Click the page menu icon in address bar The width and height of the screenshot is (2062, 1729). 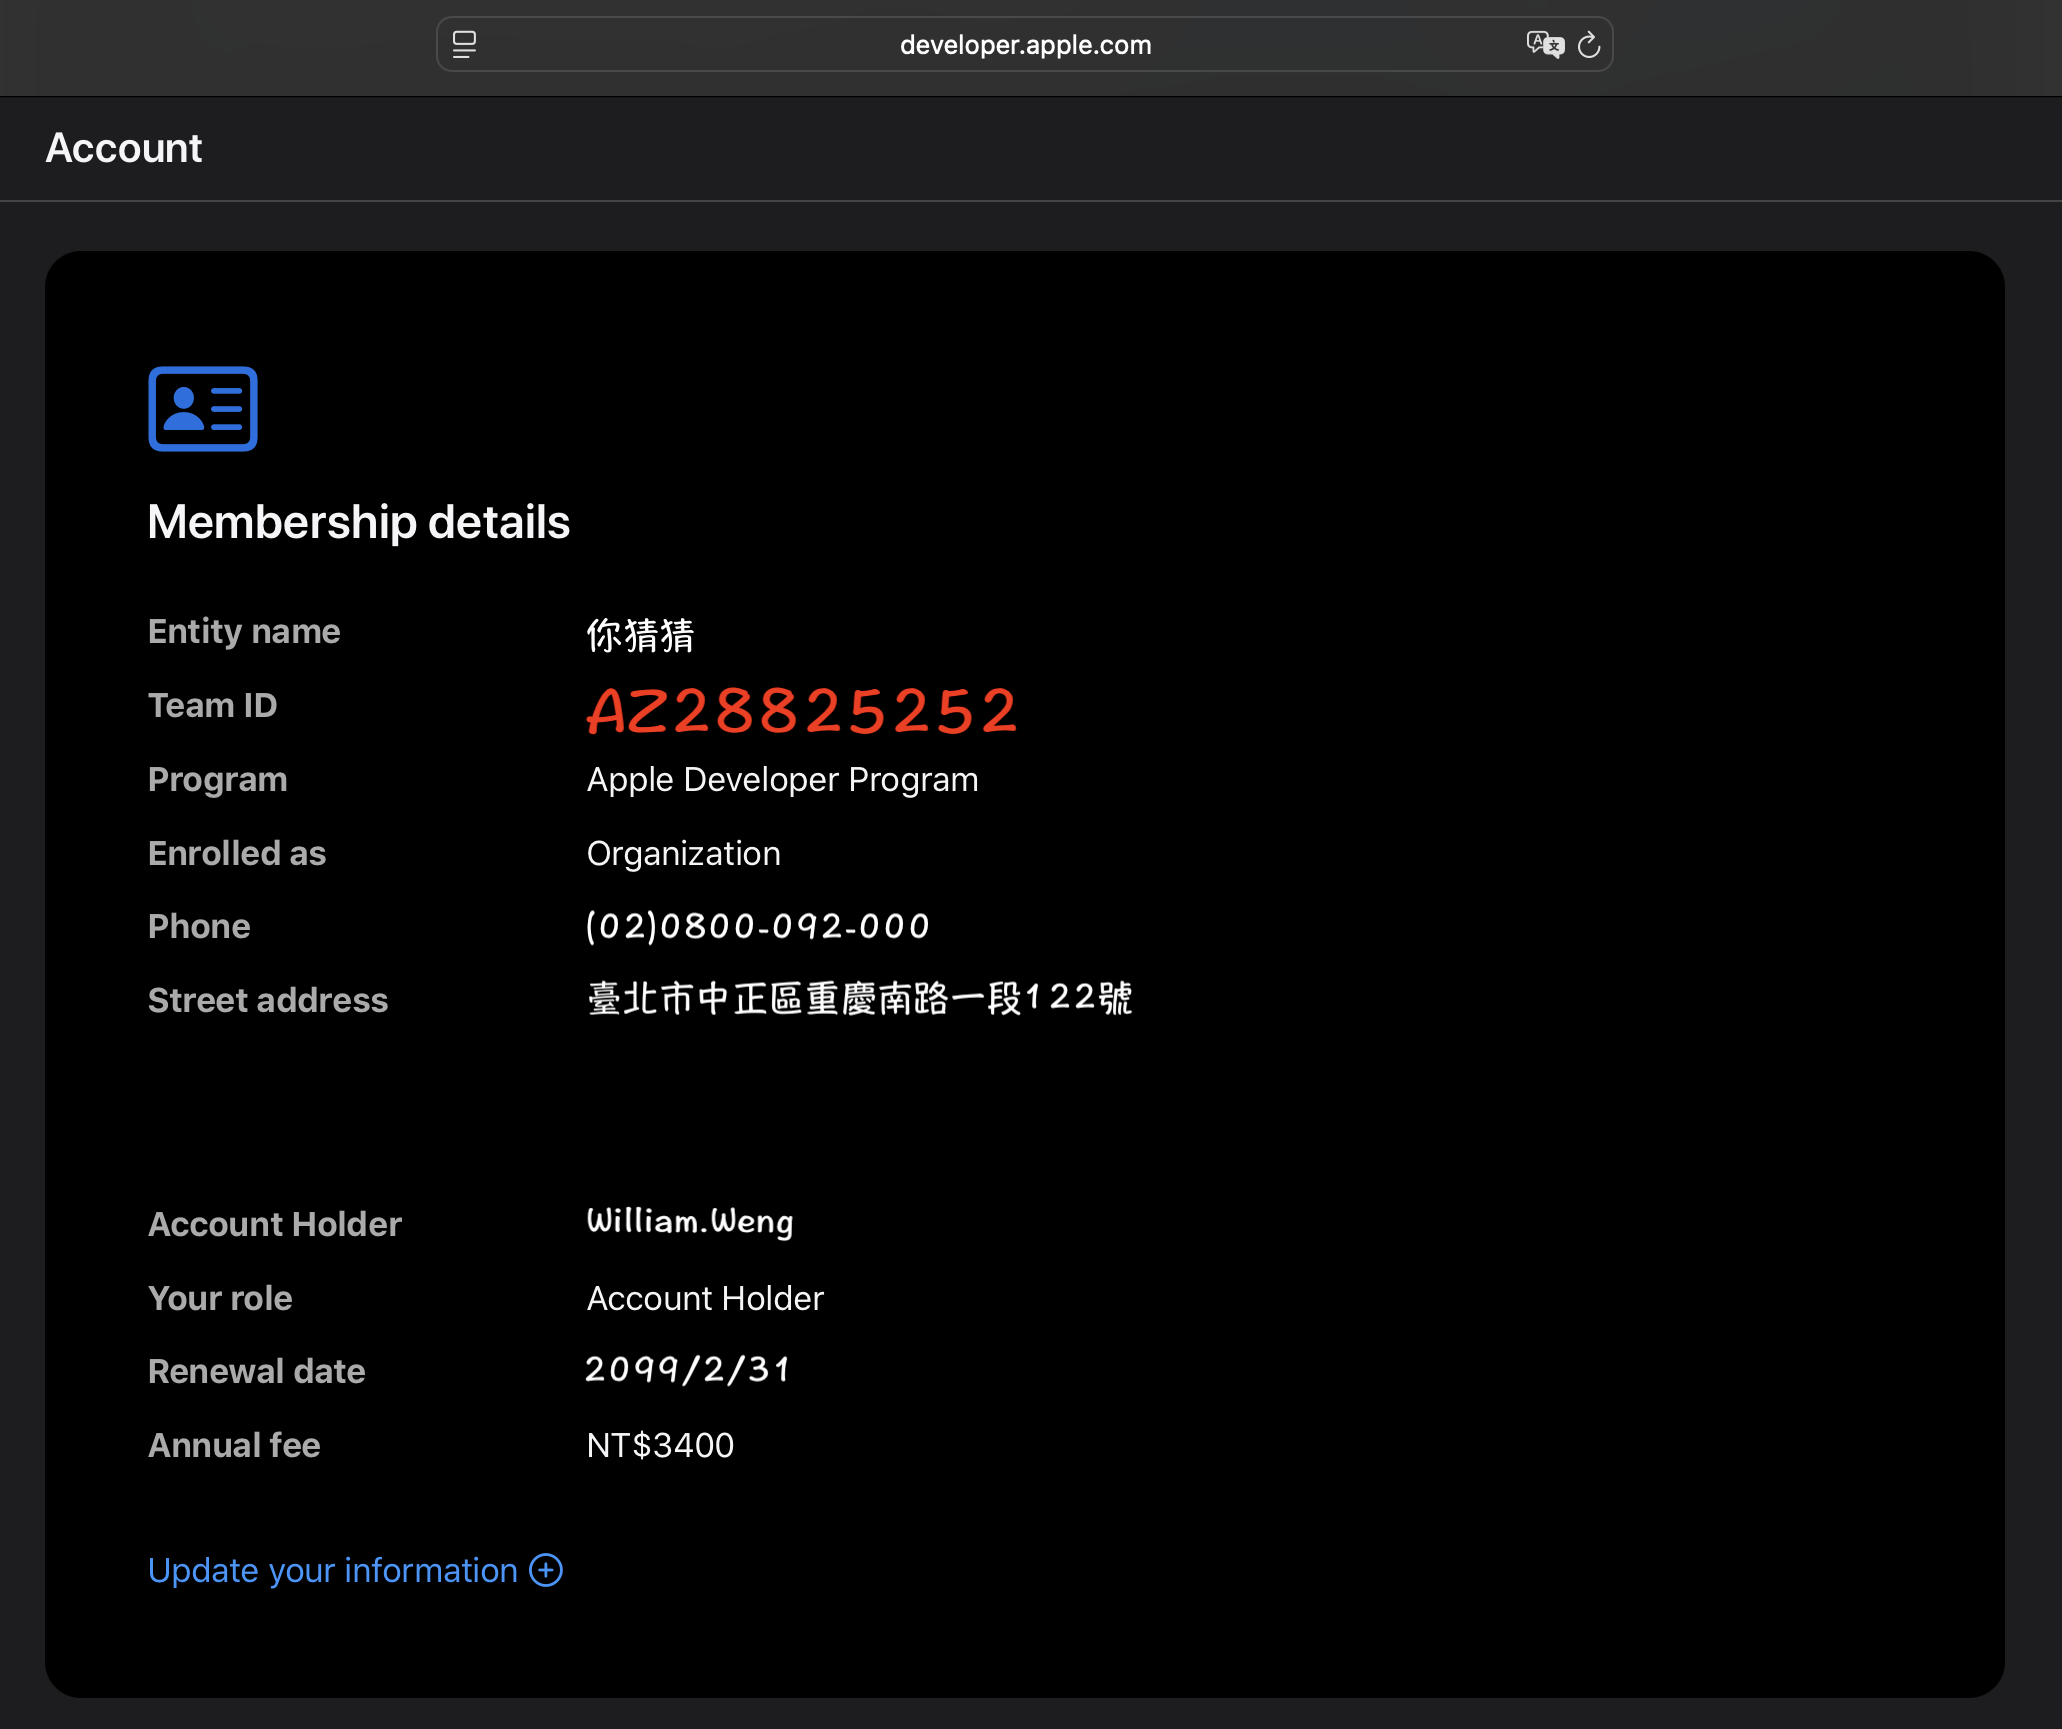click(x=464, y=45)
